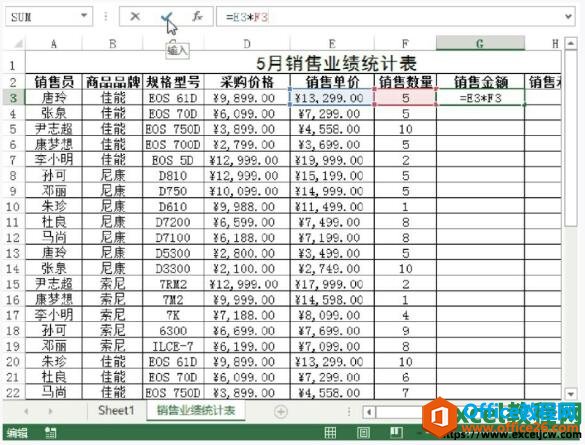This screenshot has width=585, height=445.
Task: Click cell F18 with quantity 9
Action: pos(405,330)
